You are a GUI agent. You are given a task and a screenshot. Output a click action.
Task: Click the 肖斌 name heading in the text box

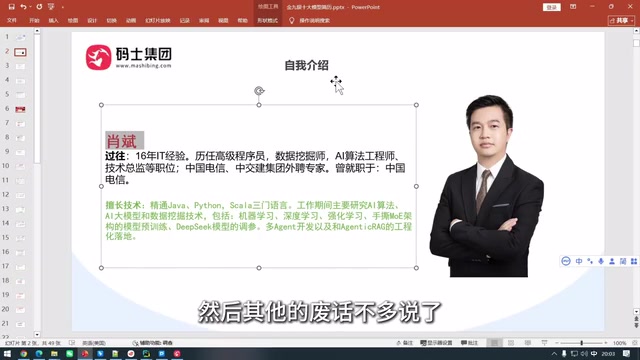click(121, 141)
